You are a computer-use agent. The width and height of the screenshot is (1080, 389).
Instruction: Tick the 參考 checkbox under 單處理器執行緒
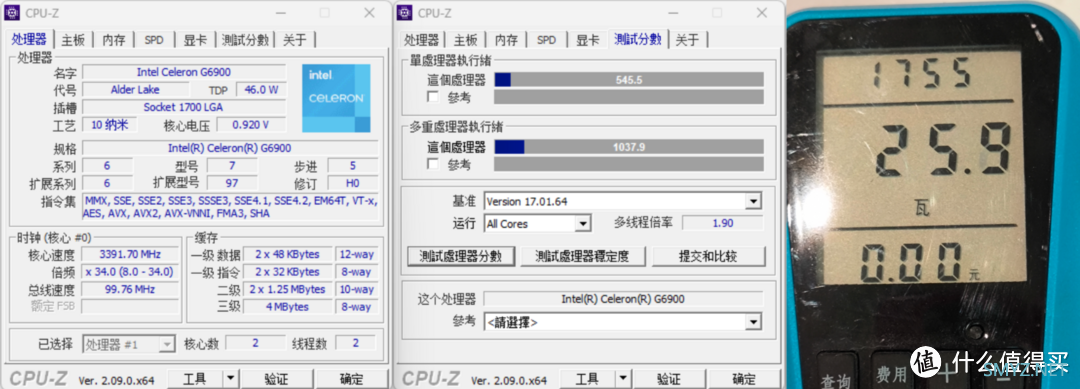coord(433,97)
